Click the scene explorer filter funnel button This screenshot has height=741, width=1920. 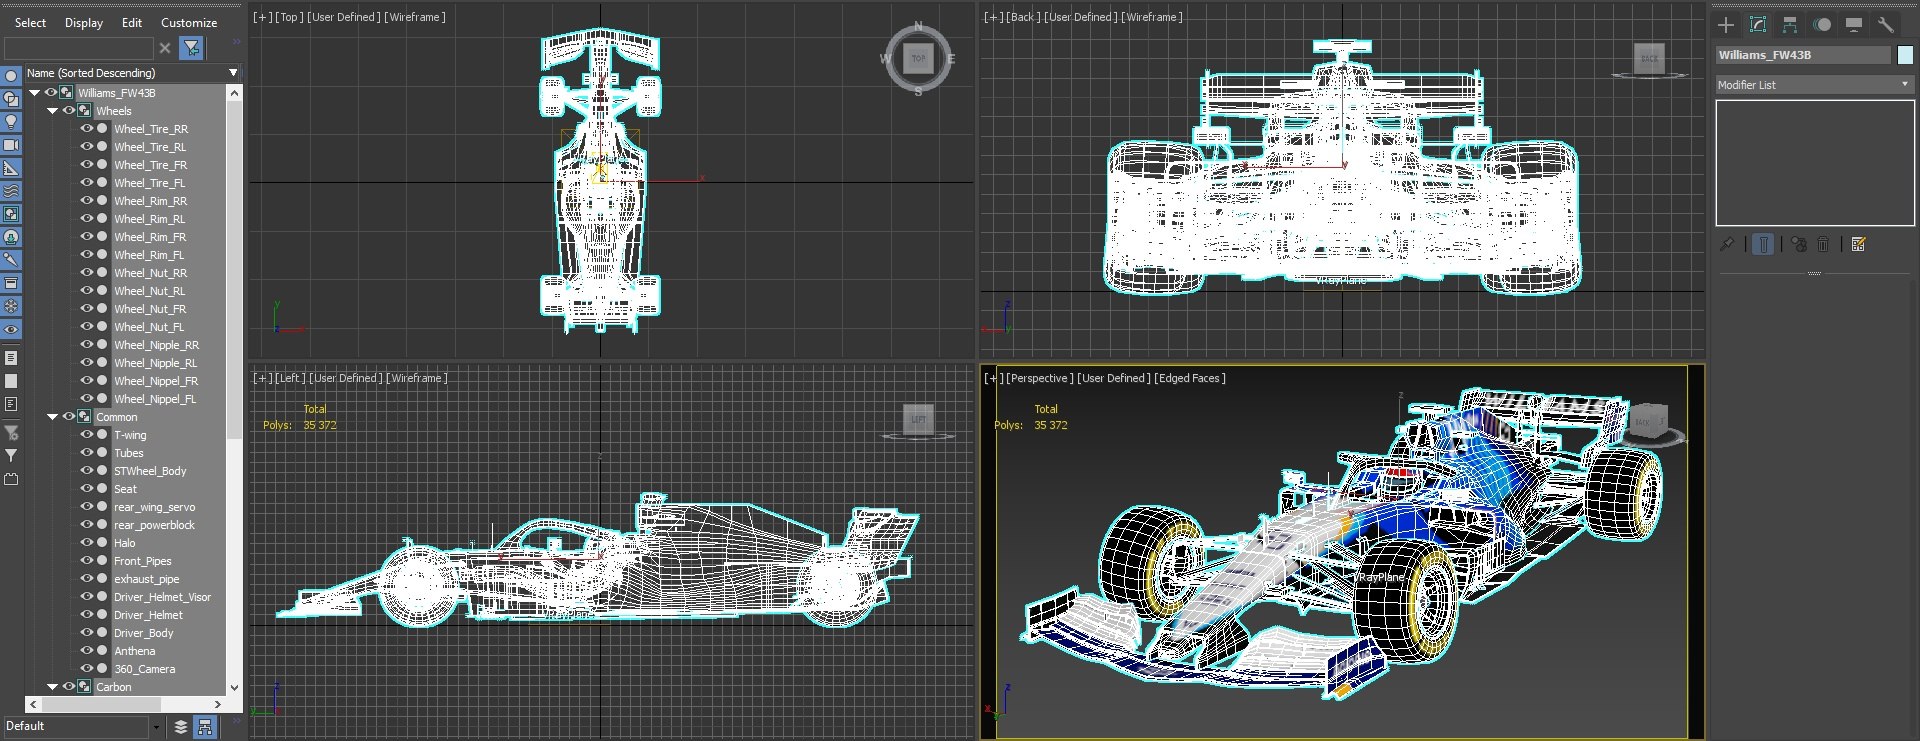[191, 47]
